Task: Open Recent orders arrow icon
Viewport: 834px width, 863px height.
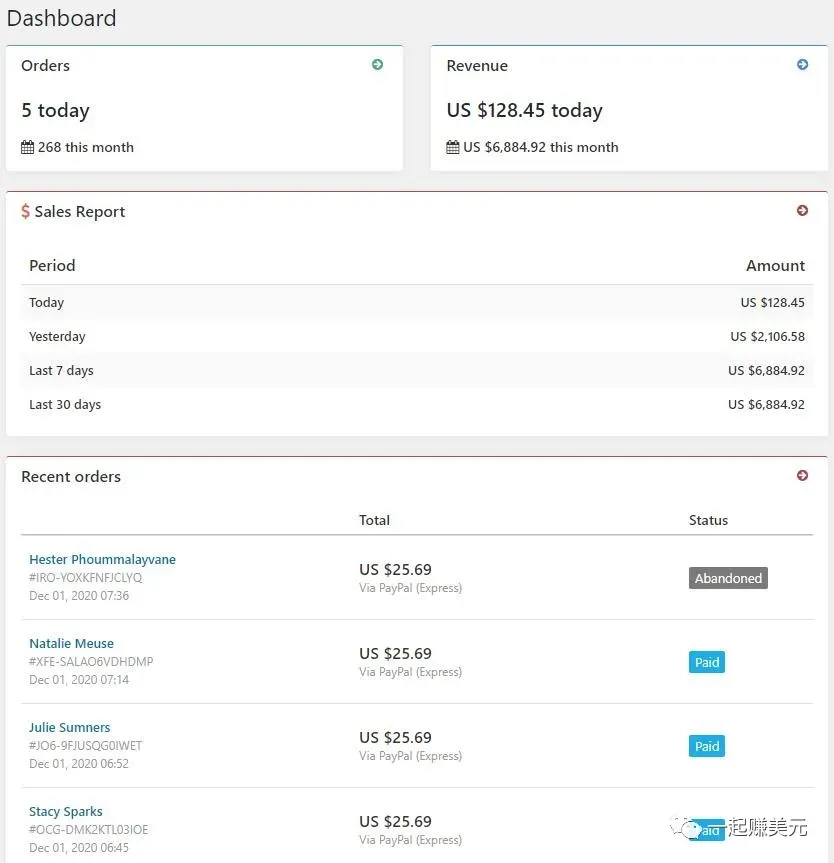Action: pyautogui.click(x=802, y=476)
